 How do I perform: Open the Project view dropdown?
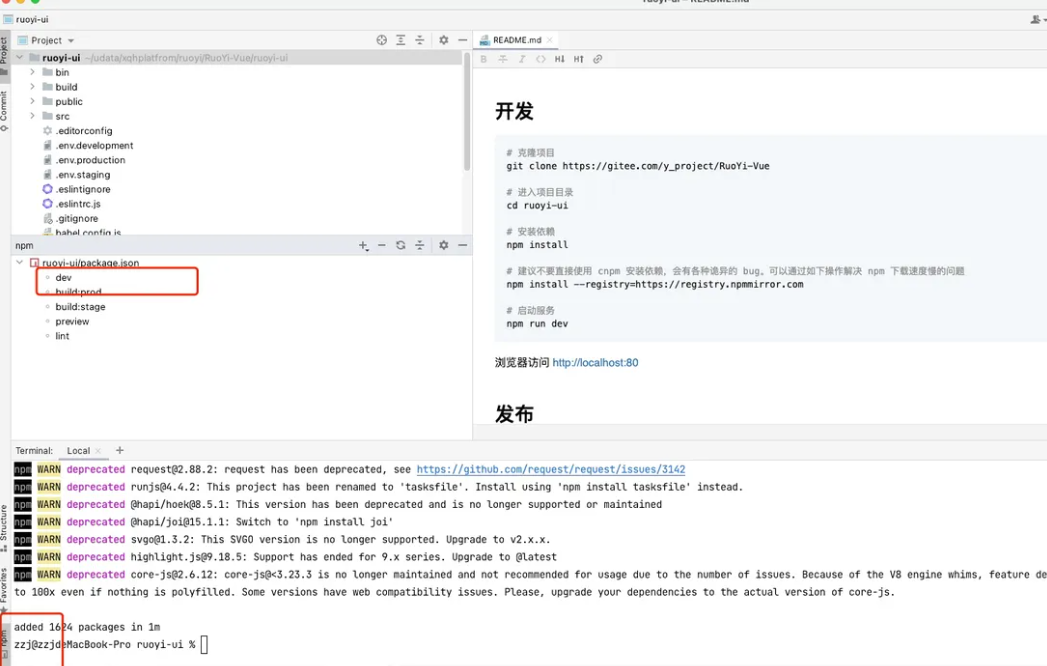click(71, 41)
